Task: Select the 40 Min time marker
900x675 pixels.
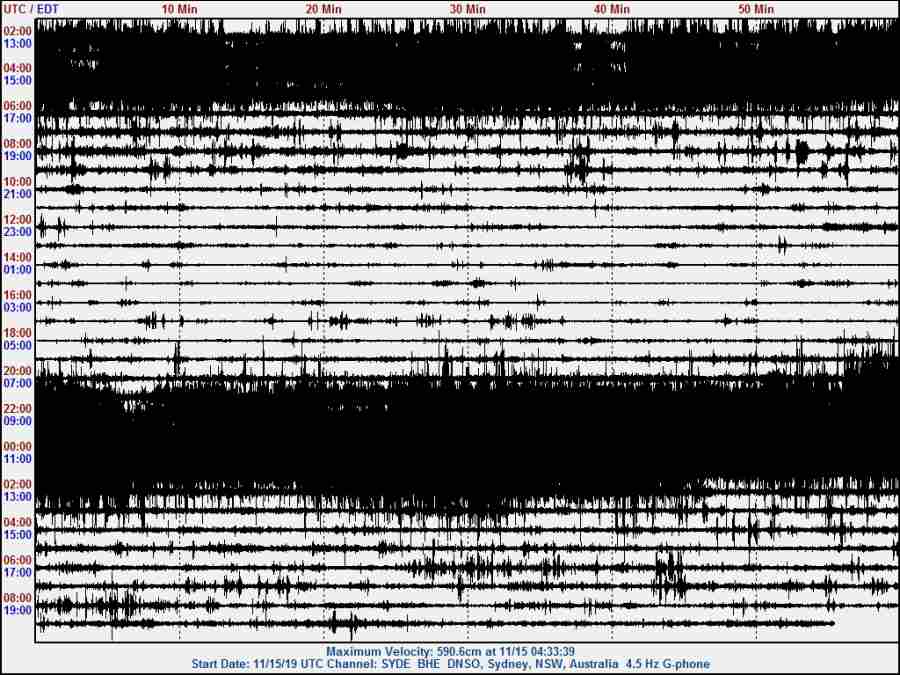Action: pyautogui.click(x=612, y=8)
